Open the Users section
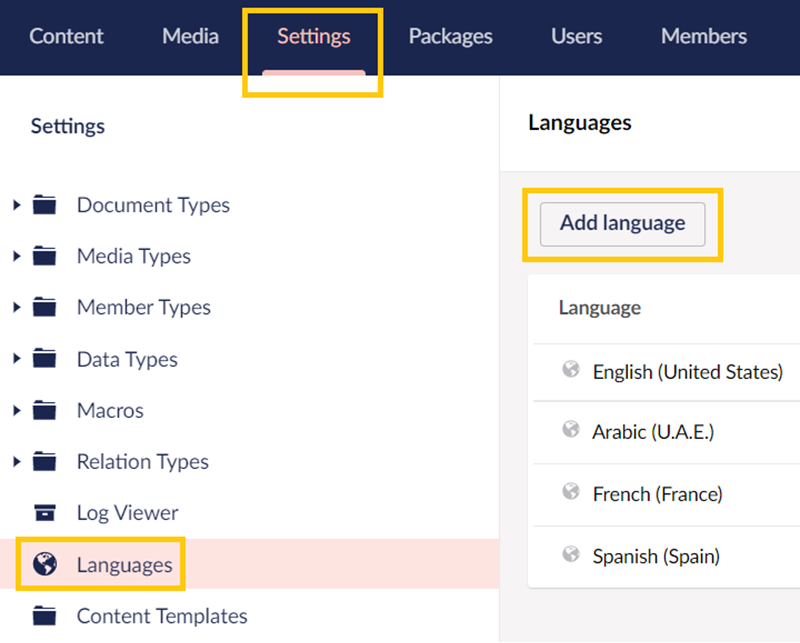 coord(576,36)
